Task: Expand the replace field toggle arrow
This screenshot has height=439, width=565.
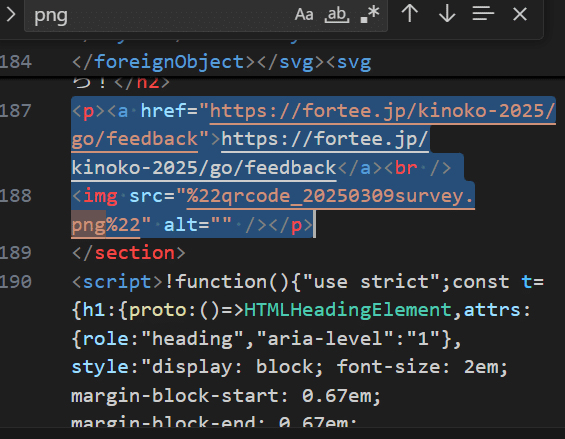Action: 11,15
